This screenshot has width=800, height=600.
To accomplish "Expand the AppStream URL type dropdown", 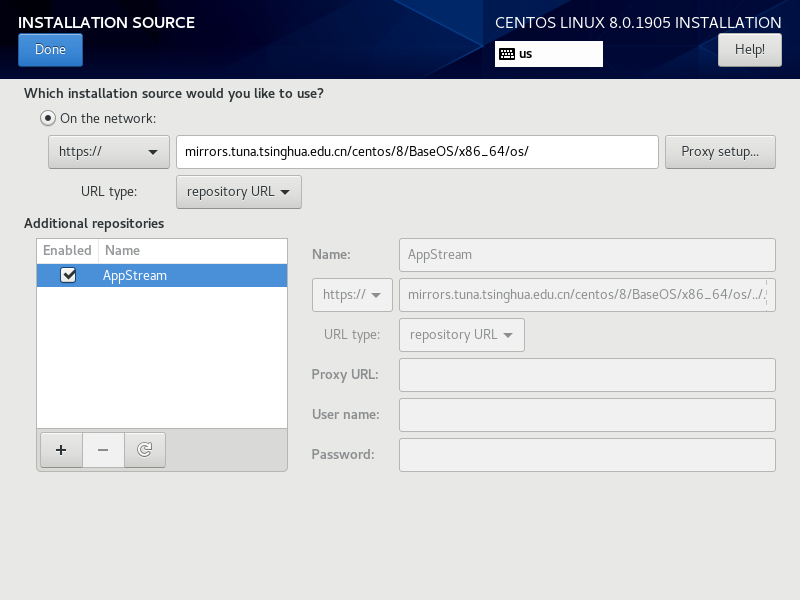I will (x=462, y=335).
